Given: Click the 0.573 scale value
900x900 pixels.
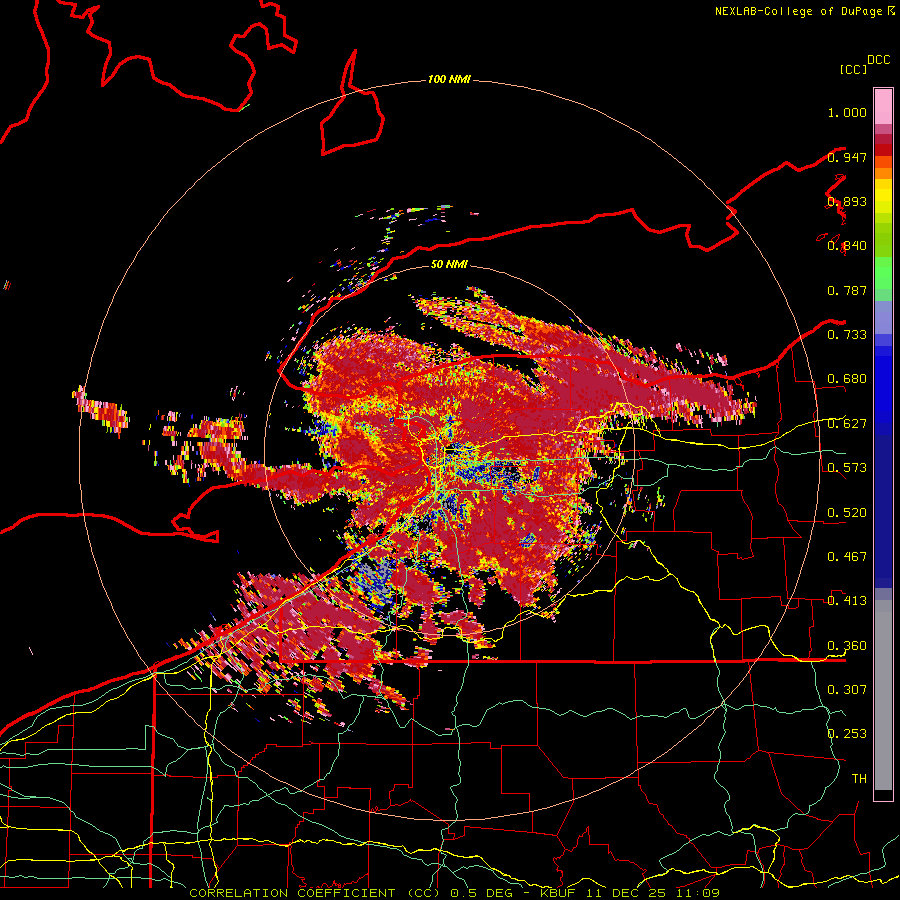Looking at the screenshot, I should (x=847, y=468).
